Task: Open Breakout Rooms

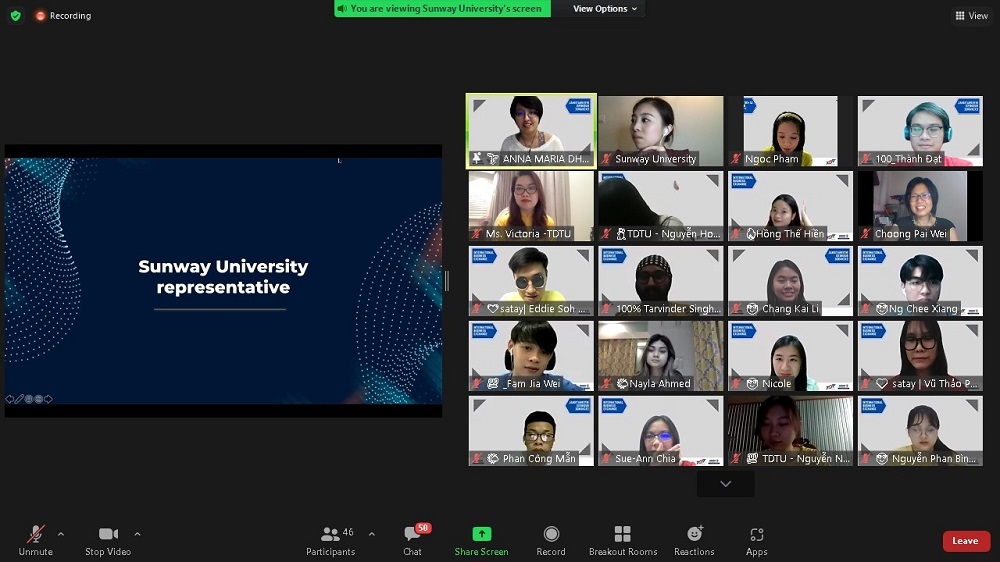Action: click(x=623, y=540)
